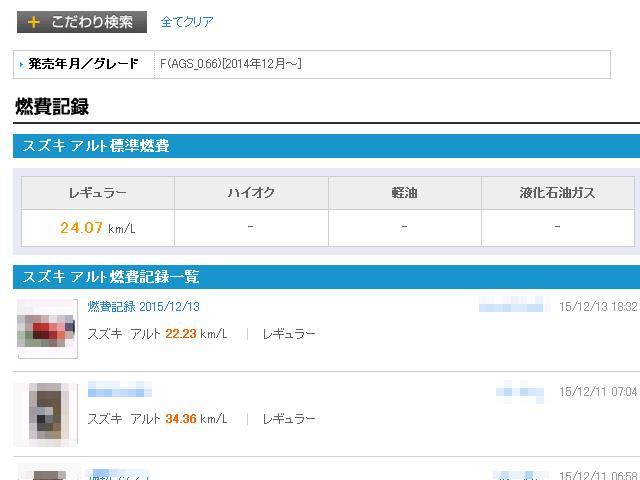Click the yellow plus icon on こだわり検索
This screenshot has width=640, height=480.
[33, 22]
